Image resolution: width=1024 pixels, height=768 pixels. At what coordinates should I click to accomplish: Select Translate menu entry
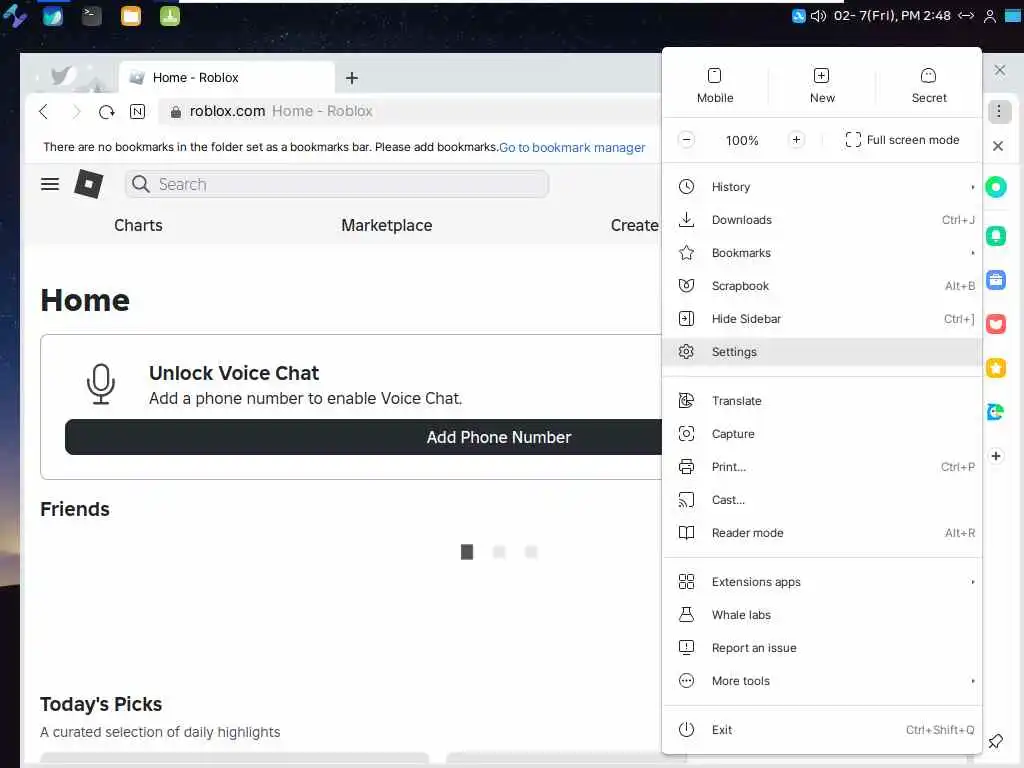click(x=822, y=401)
